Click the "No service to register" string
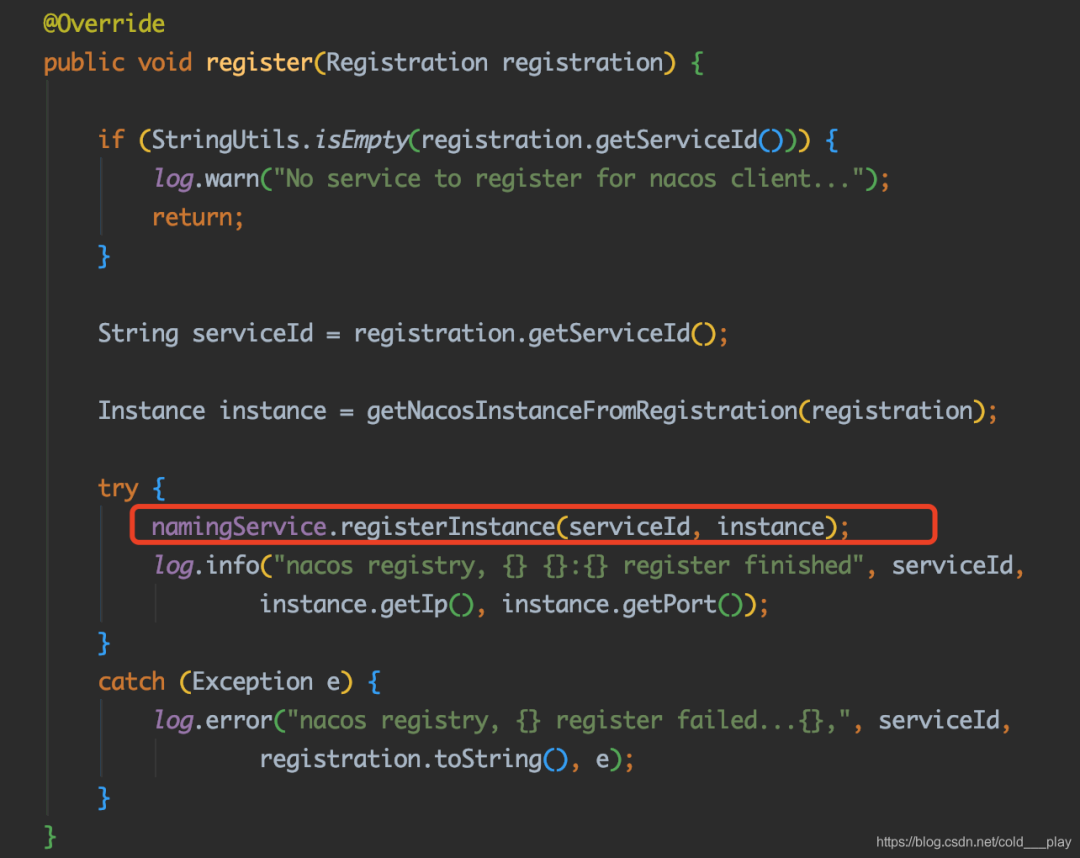Screen dimensions: 1080x858 coord(574,179)
